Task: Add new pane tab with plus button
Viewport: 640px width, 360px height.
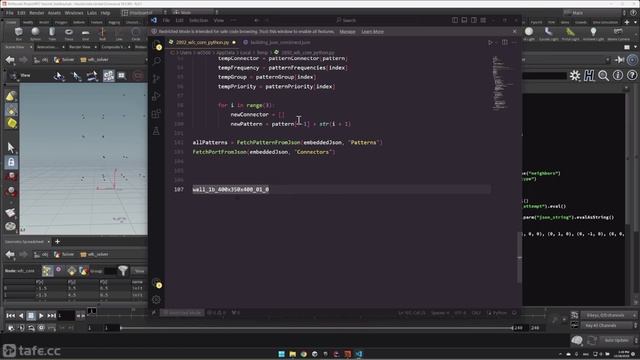Action: tap(57, 242)
